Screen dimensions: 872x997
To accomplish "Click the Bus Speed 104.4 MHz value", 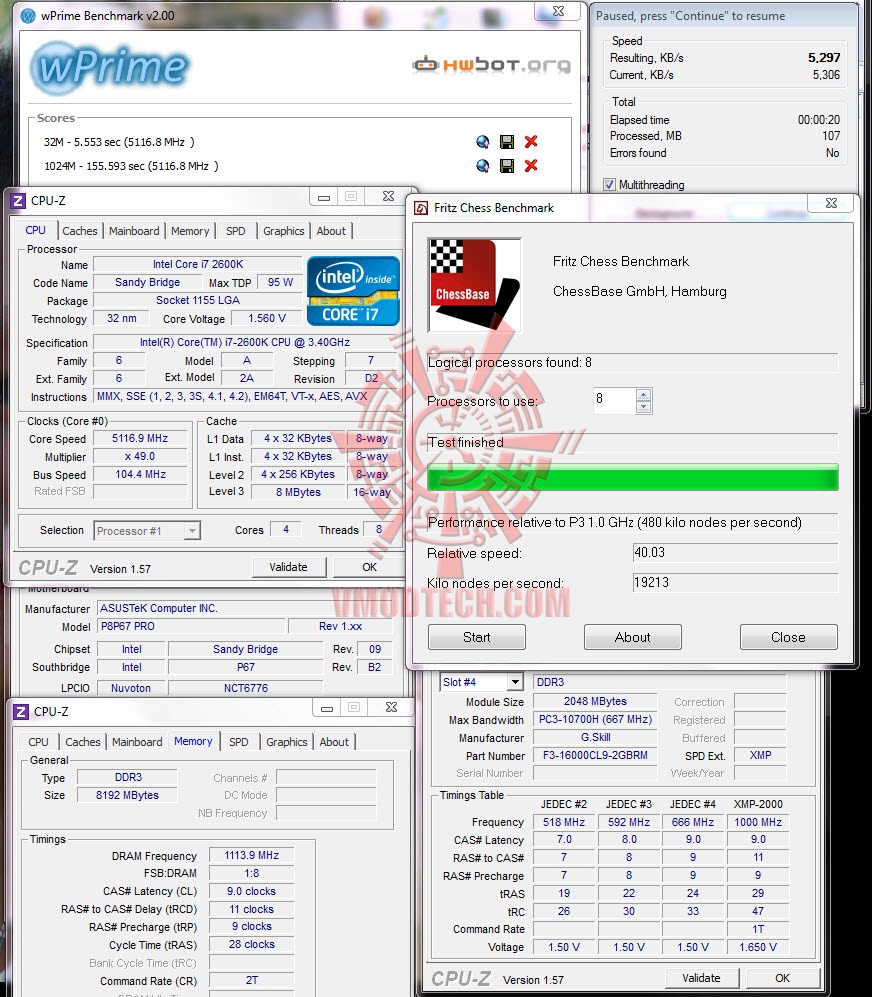I will [141, 474].
